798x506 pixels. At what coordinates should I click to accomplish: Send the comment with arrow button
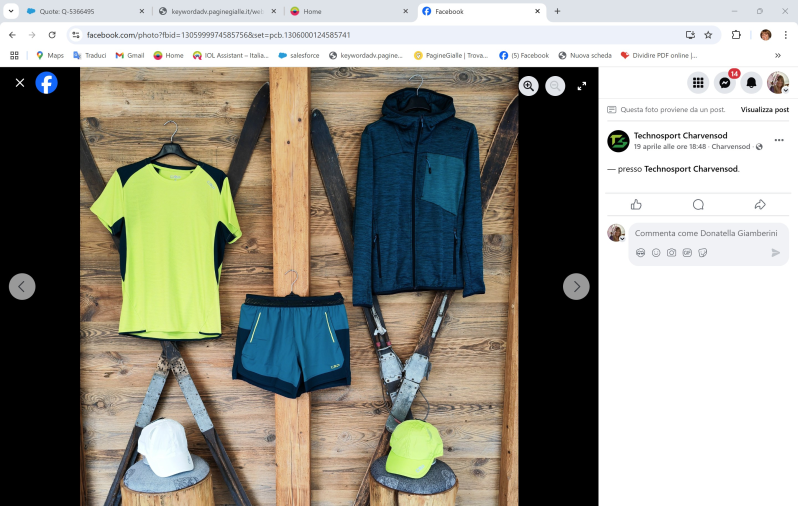[x=775, y=252]
